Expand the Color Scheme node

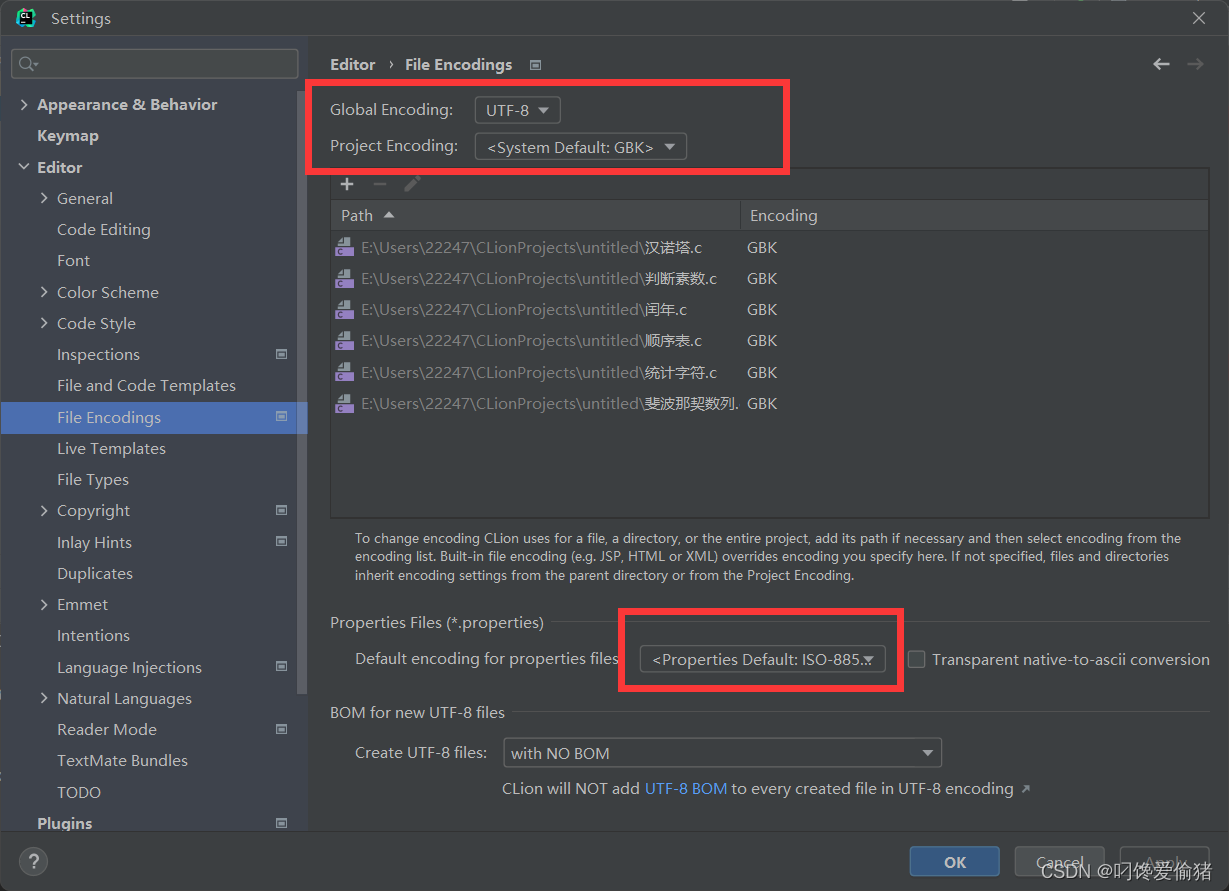pos(44,292)
